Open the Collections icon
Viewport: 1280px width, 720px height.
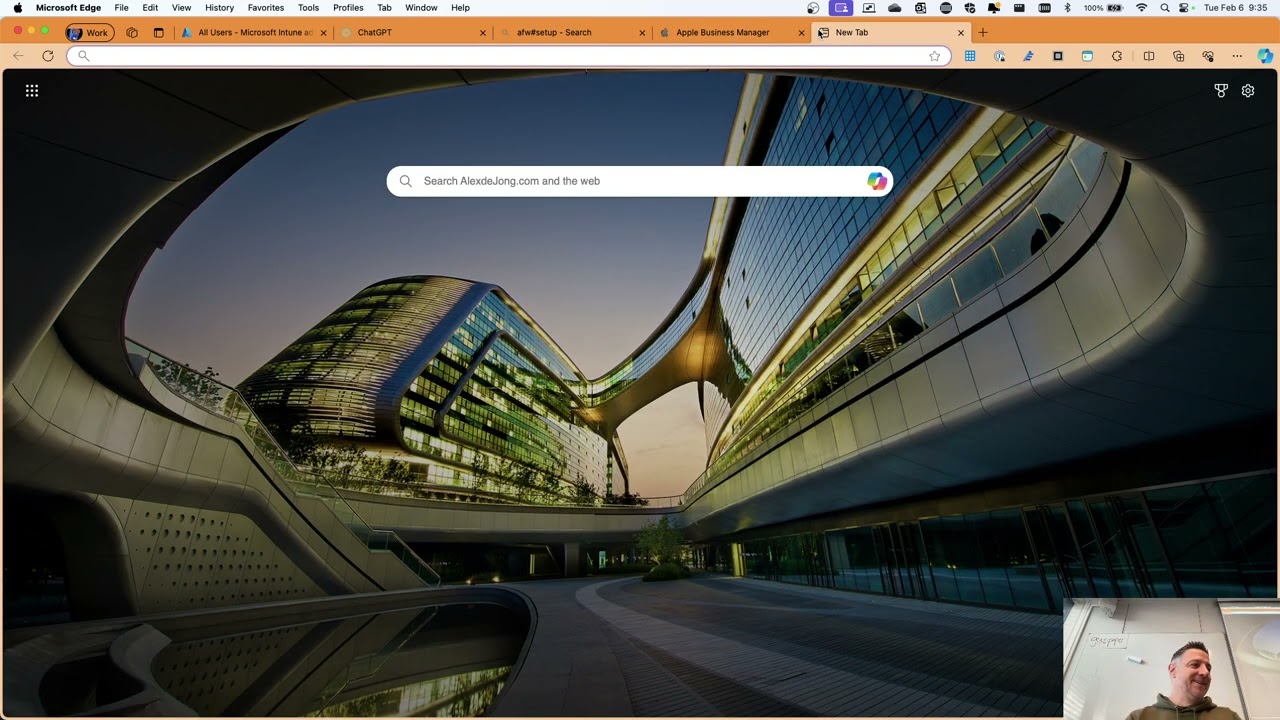(1178, 56)
